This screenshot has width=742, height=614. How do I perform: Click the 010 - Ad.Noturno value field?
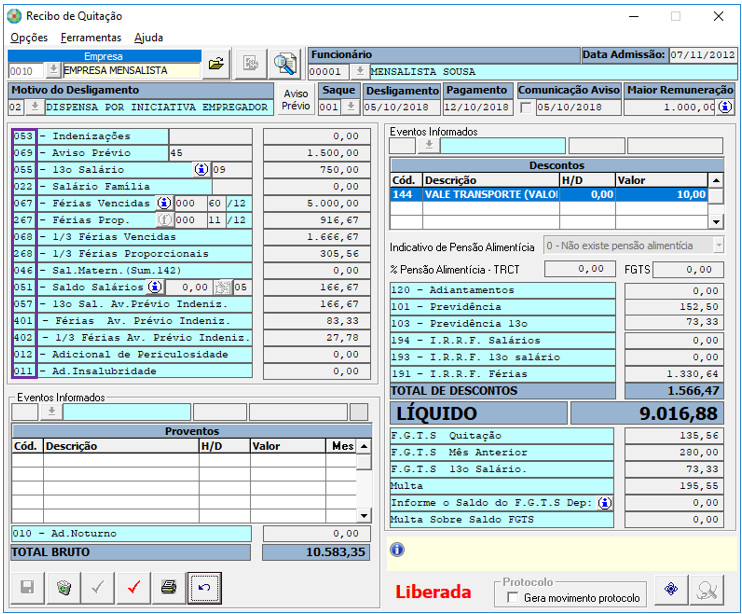pos(316,534)
